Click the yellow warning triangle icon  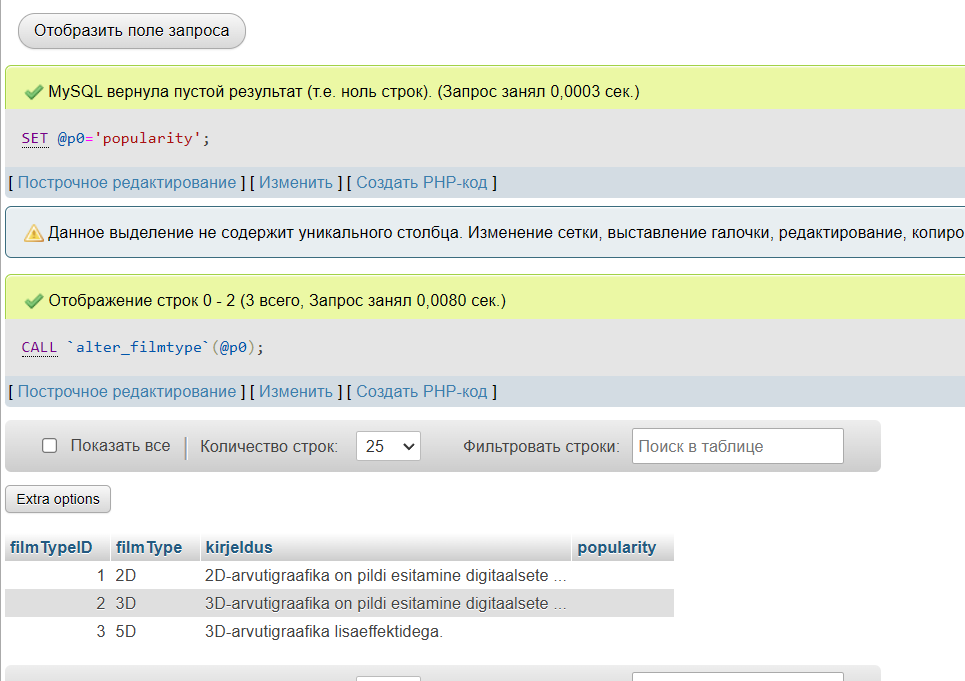[x=33, y=233]
